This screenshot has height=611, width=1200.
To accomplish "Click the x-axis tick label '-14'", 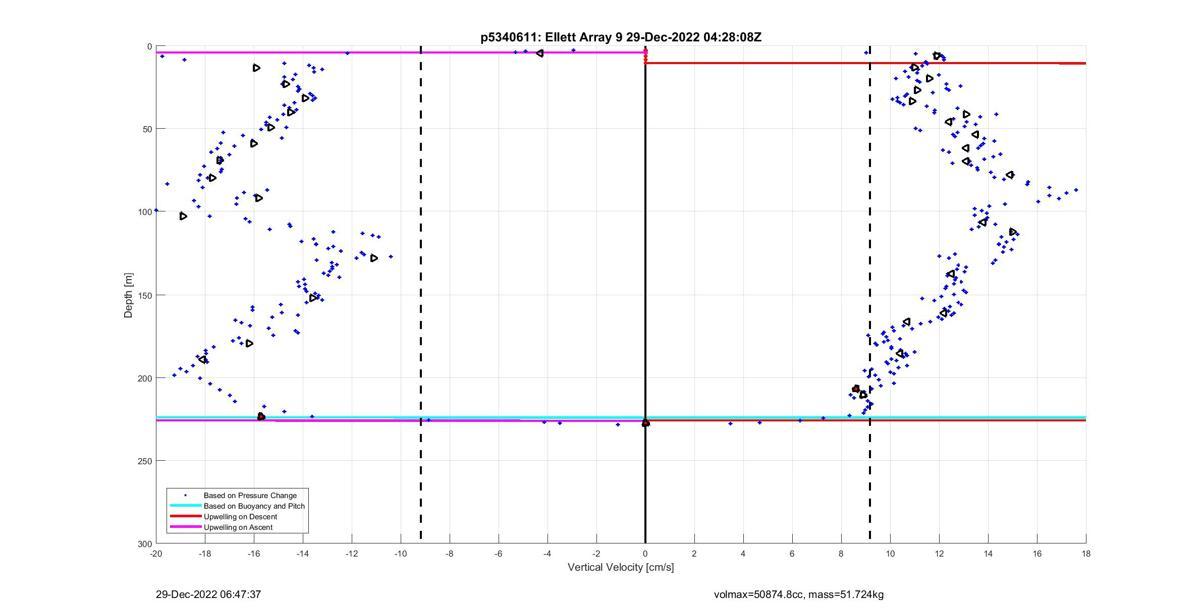I will point(303,553).
